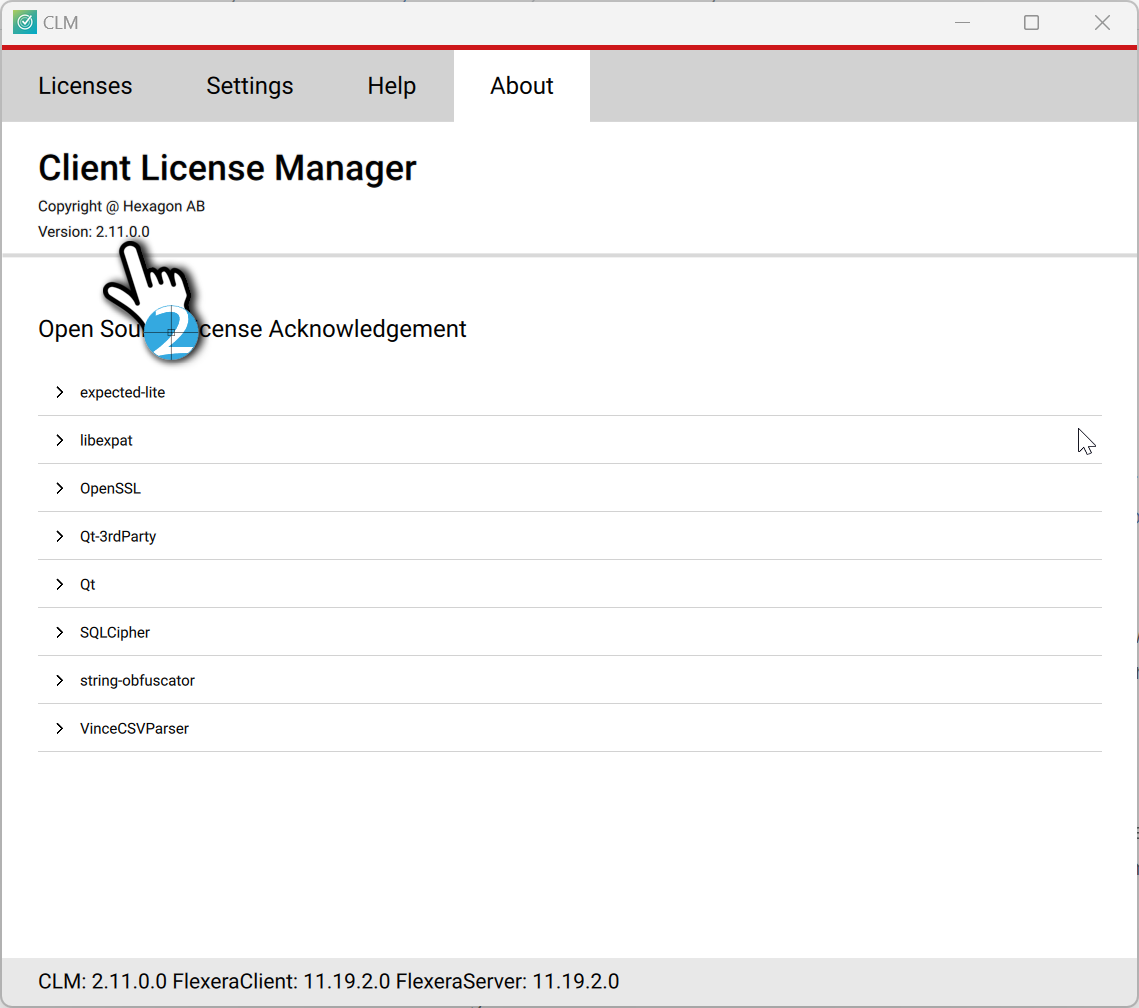Expand the Qt chevron
1139x1008 pixels.
[60, 584]
